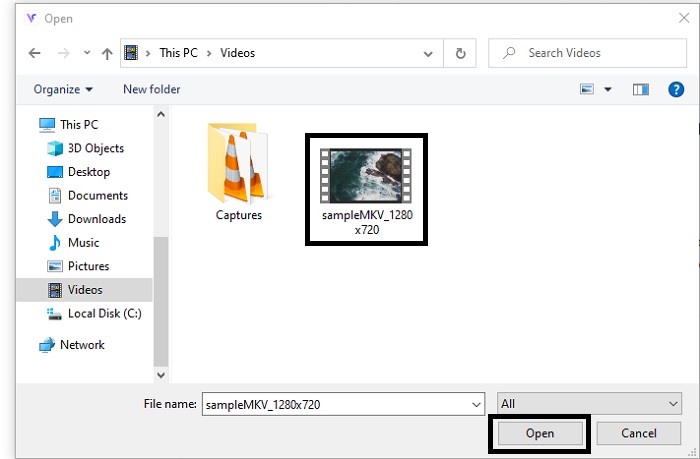Screen dimensions: 700x459
Task: Open the file type All dropdown
Action: (589, 404)
